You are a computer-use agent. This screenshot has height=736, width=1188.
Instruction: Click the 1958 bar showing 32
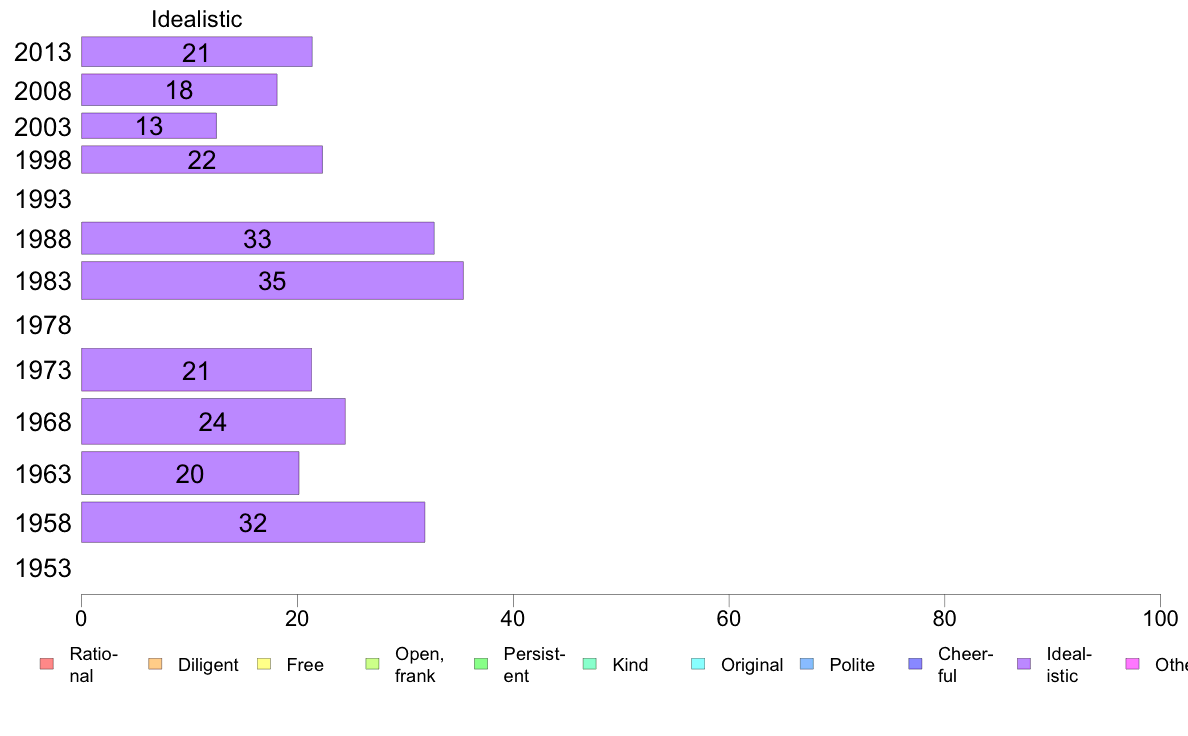tap(253, 522)
